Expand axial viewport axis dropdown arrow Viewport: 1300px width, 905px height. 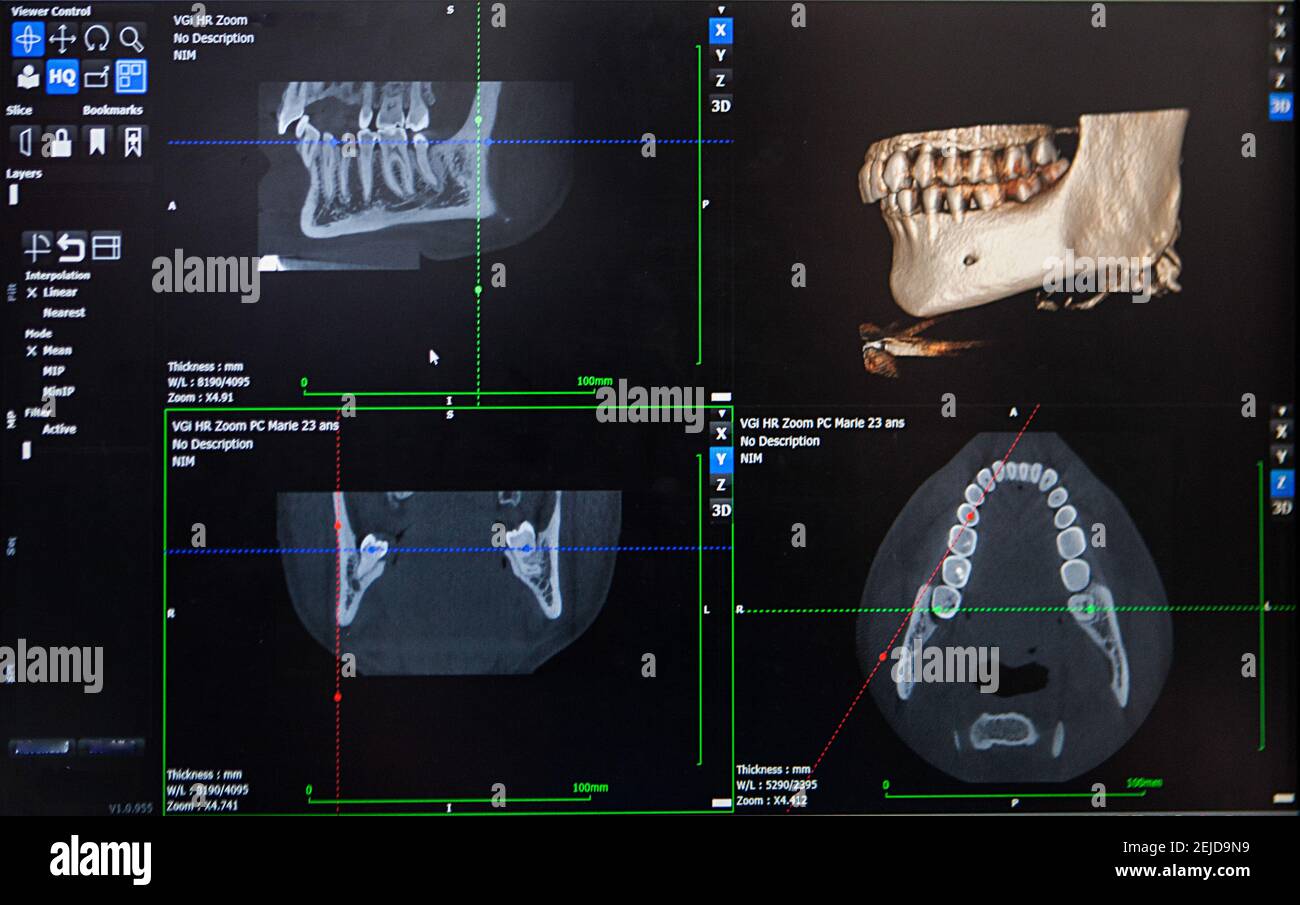pos(1281,411)
